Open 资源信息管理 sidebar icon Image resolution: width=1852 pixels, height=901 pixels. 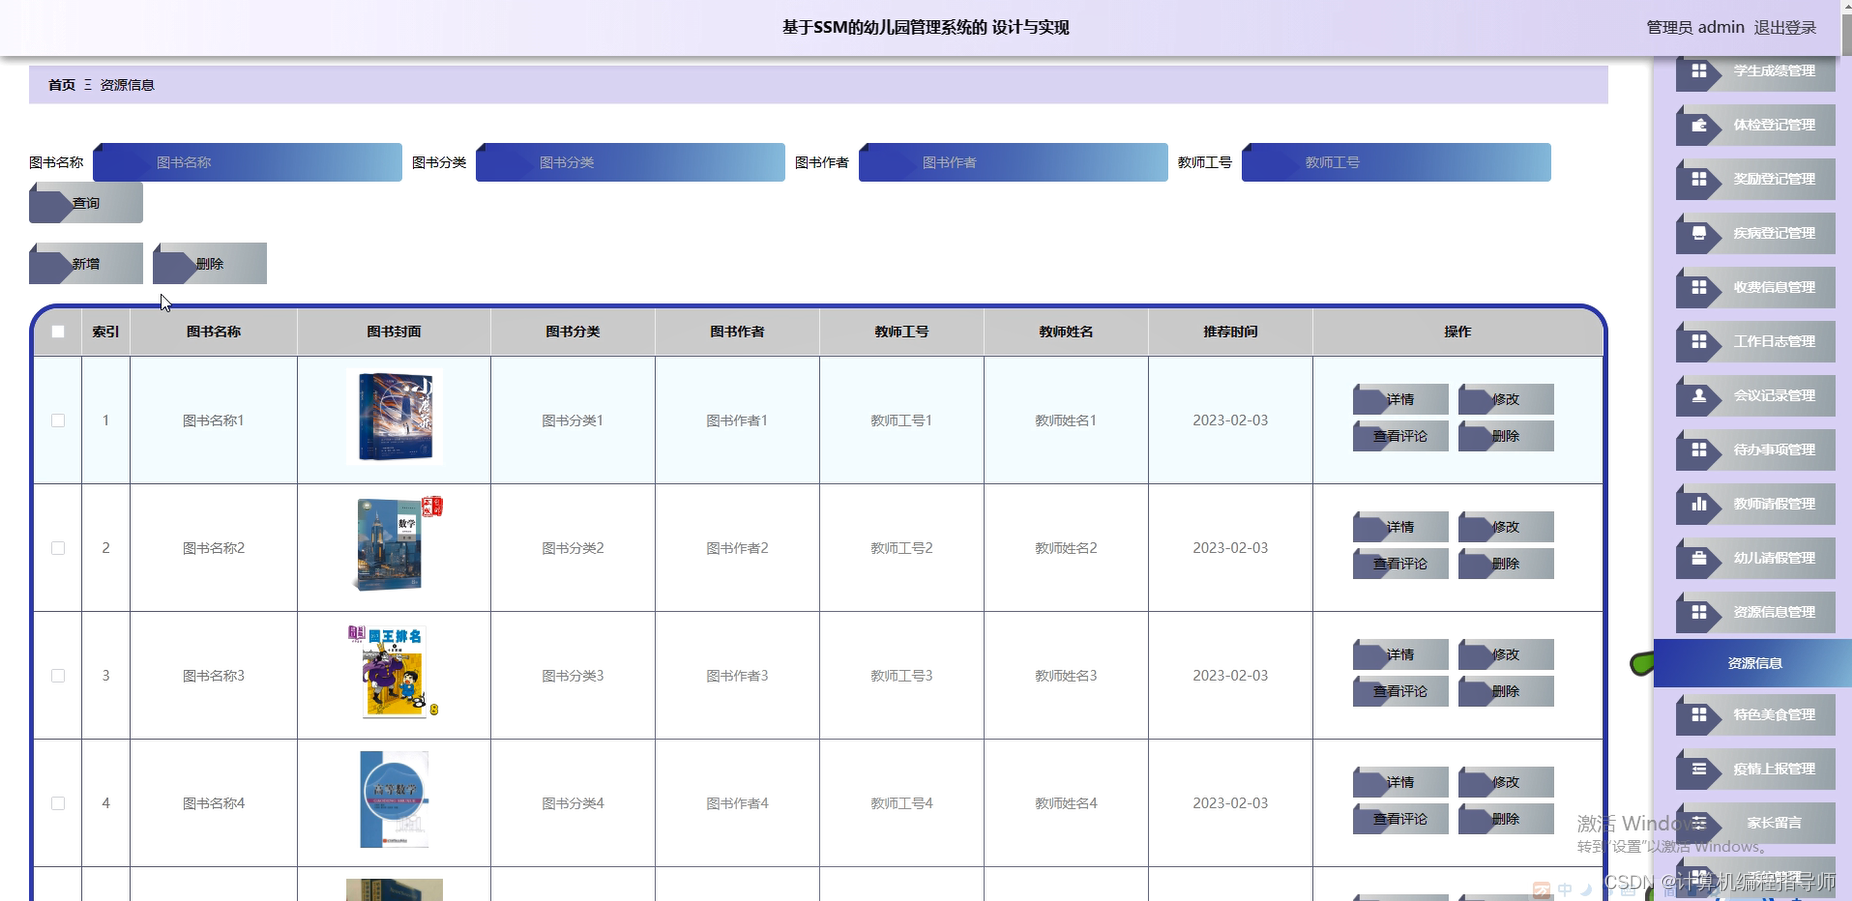(x=1699, y=612)
